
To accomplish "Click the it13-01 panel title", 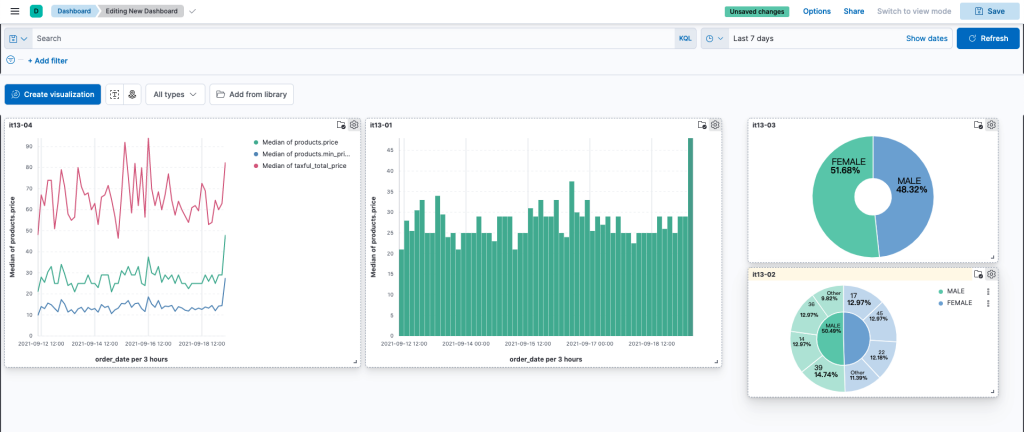I will (381, 125).
